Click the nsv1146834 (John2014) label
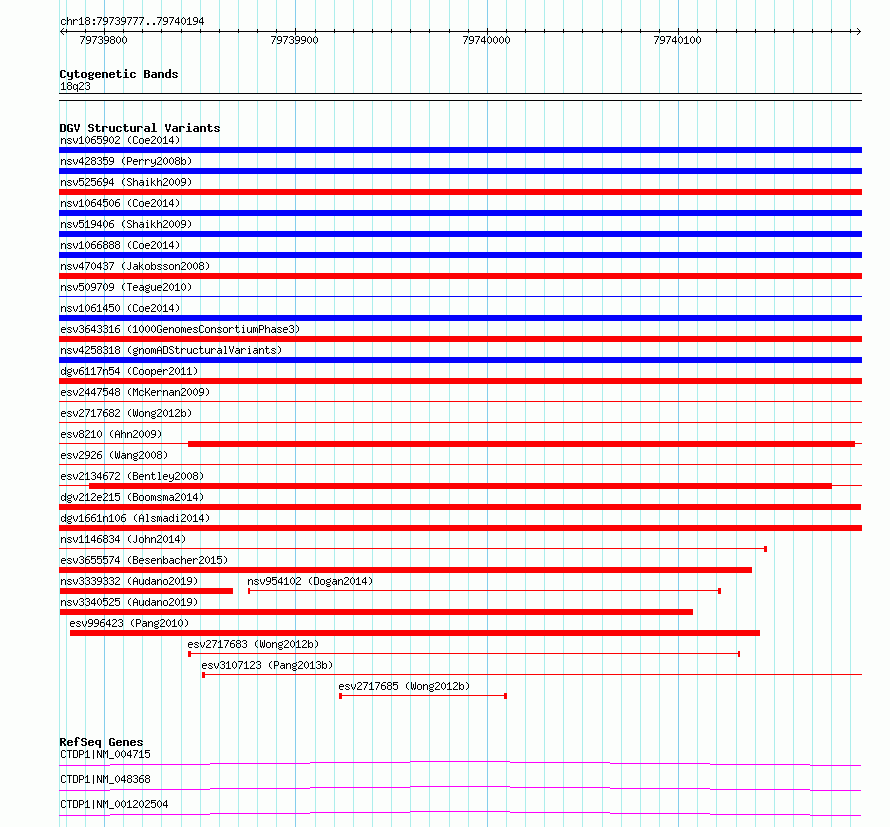 tap(123, 539)
